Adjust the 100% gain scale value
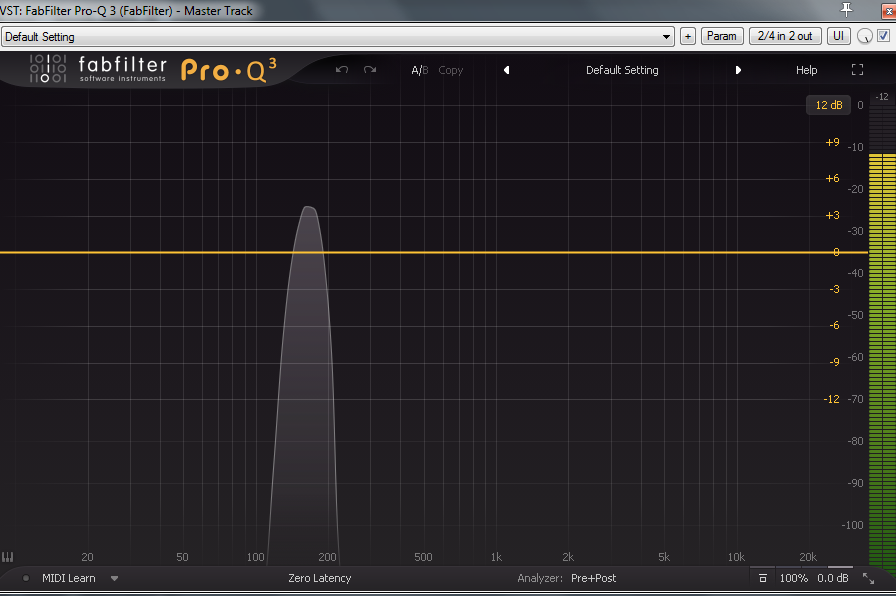896x596 pixels. click(x=794, y=578)
